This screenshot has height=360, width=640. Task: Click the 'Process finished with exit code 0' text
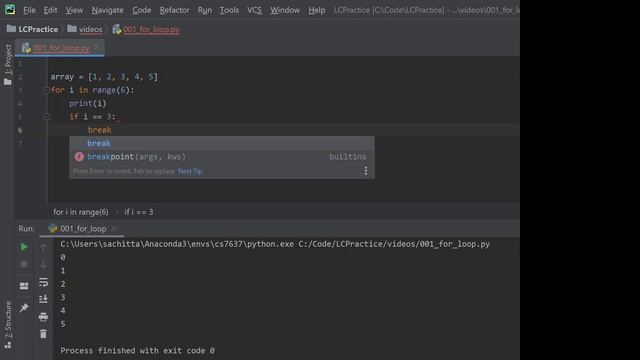coord(138,351)
